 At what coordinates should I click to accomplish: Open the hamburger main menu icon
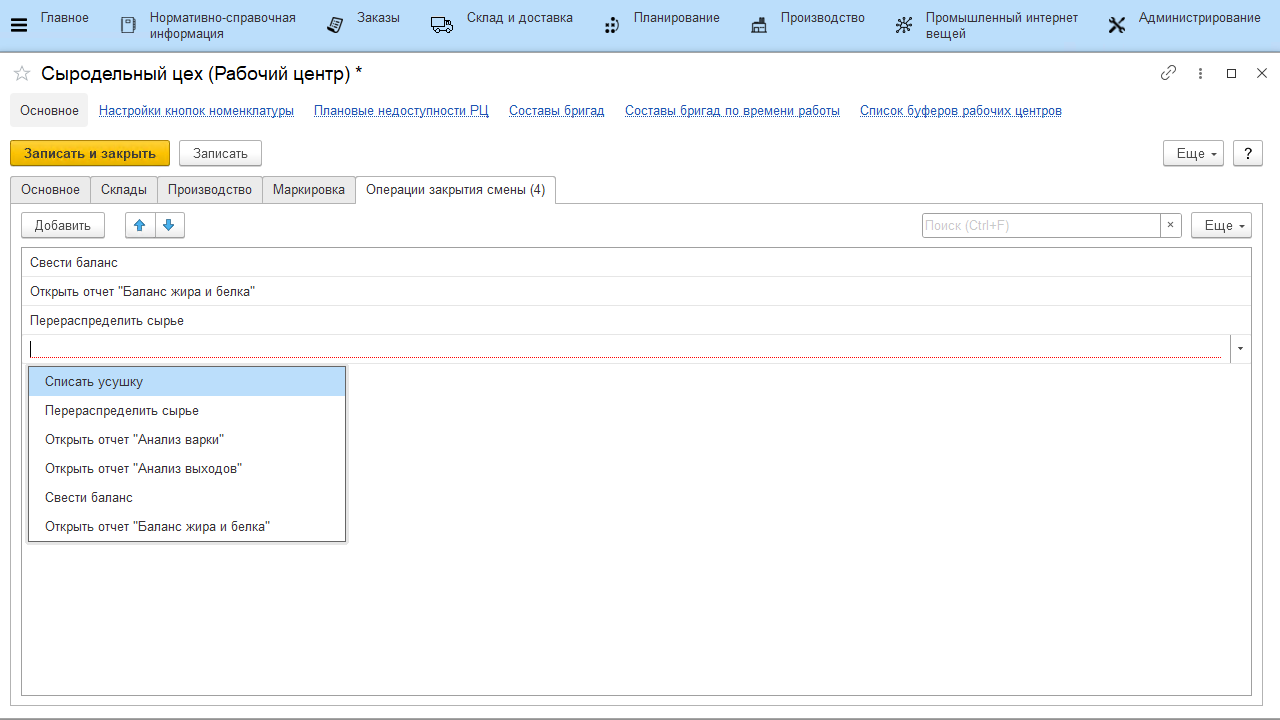(x=19, y=25)
